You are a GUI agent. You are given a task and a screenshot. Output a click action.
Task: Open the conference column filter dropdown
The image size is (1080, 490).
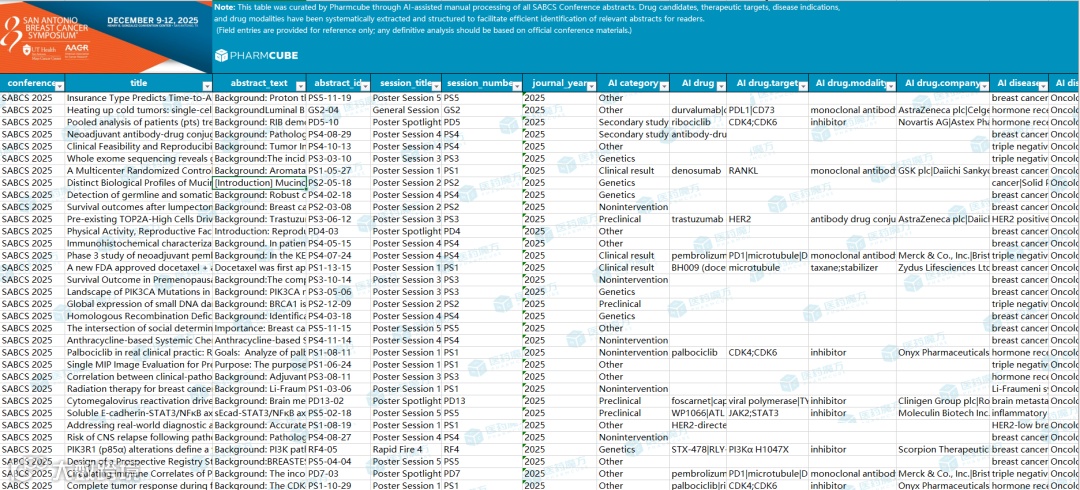click(x=59, y=86)
